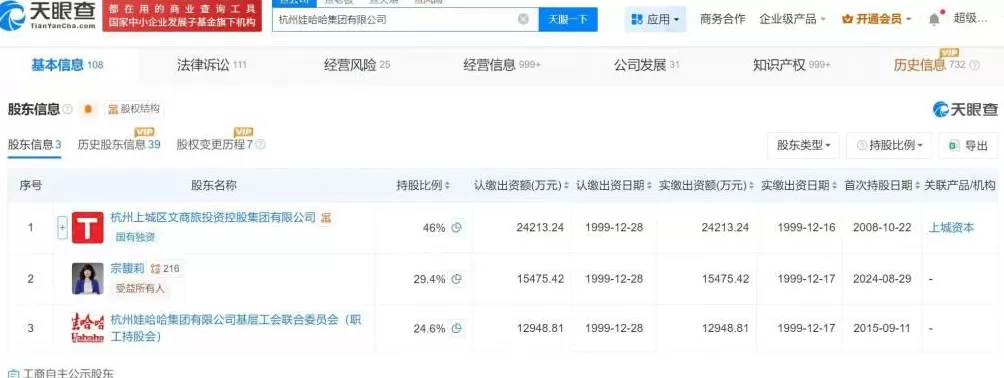Clear the search field with the X icon

[523, 19]
